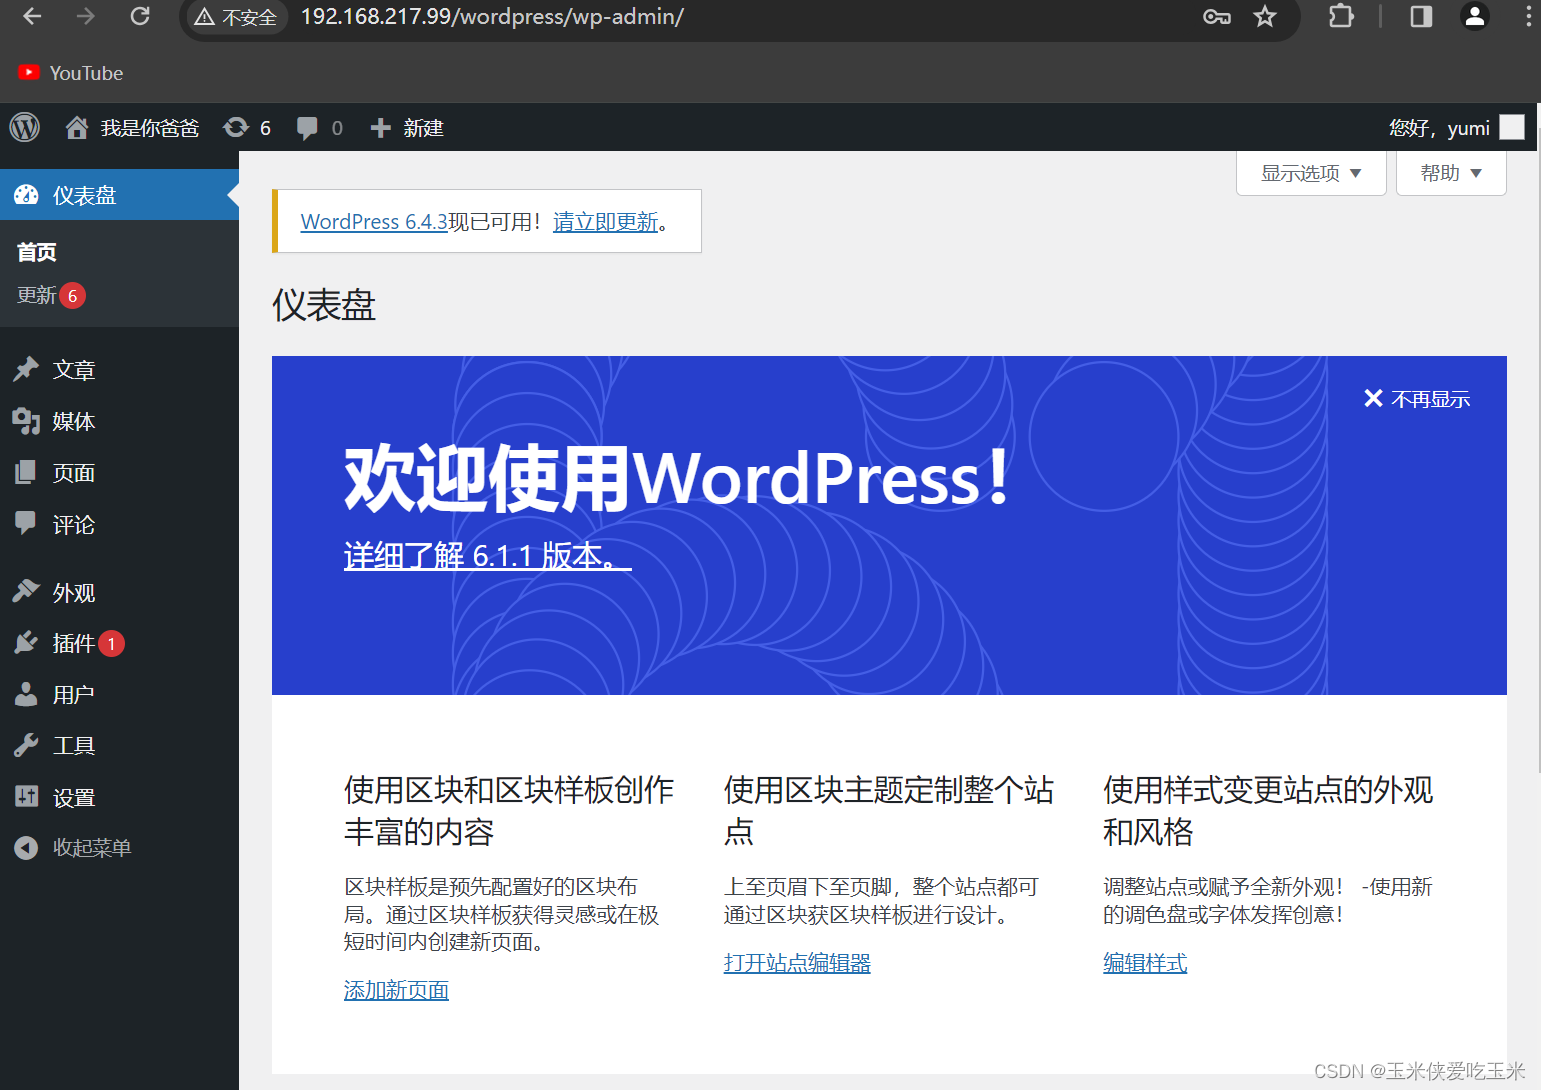Open browser extensions puzzle icon
This screenshot has width=1541, height=1090.
[1341, 16]
